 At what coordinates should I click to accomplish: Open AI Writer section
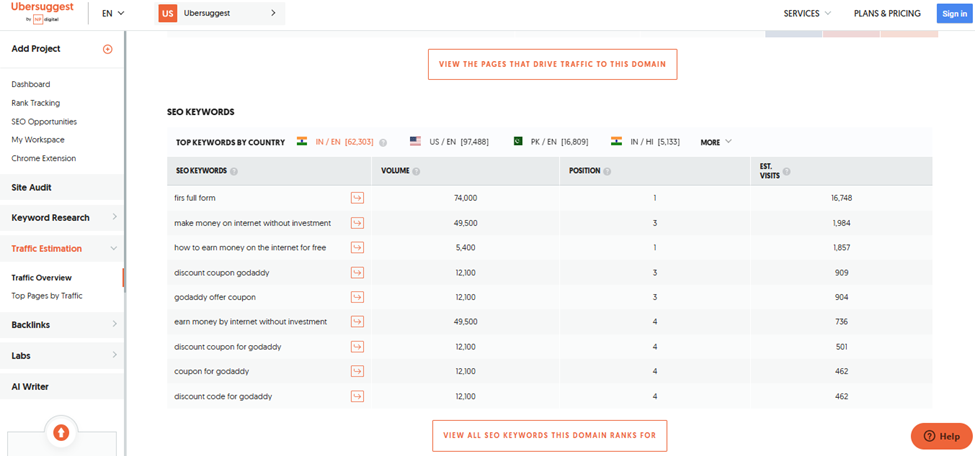pyautogui.click(x=62, y=386)
